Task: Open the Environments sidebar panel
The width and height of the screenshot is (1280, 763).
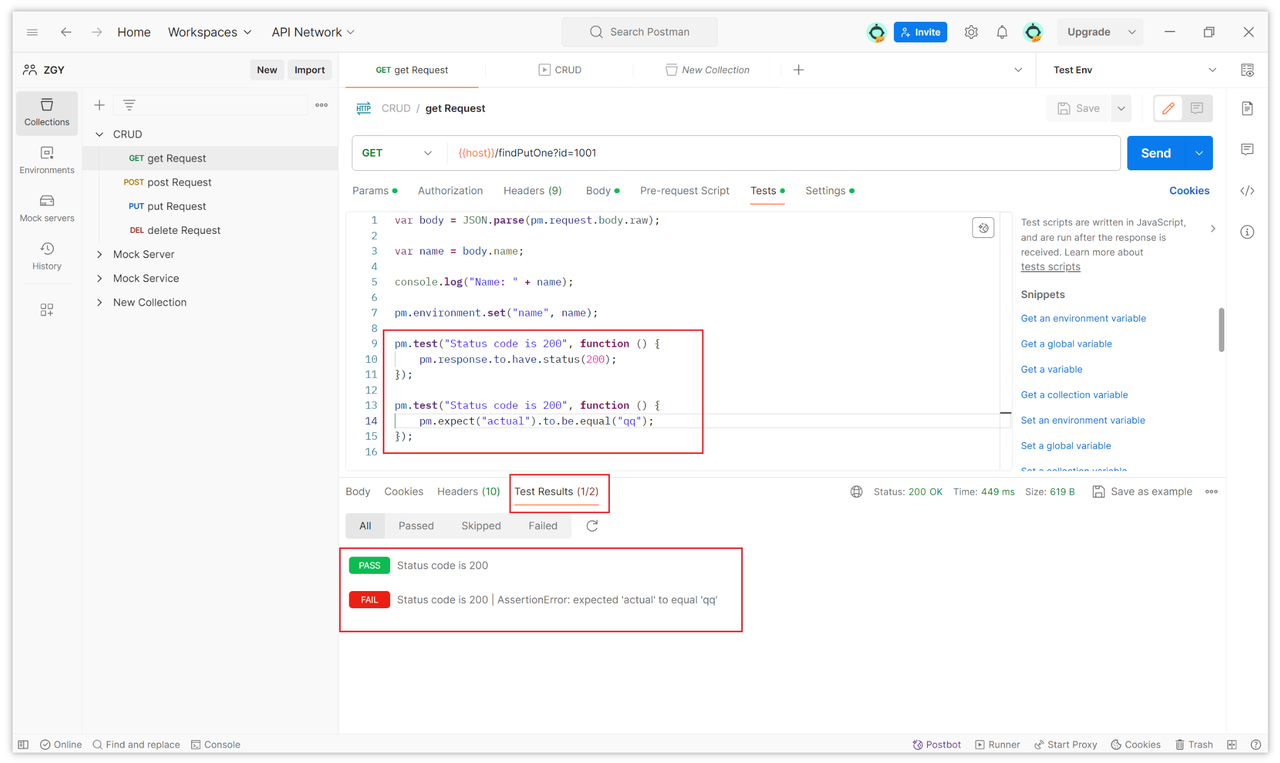Action: pyautogui.click(x=47, y=160)
